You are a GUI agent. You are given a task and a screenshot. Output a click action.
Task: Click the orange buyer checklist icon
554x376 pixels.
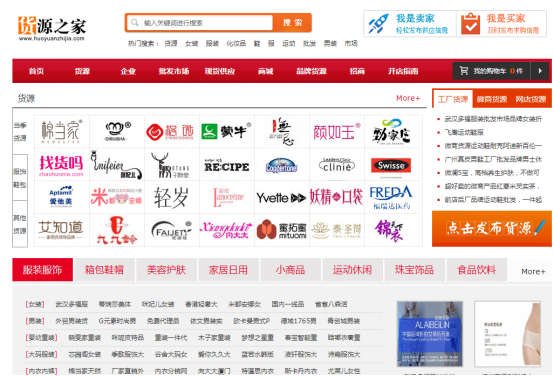pos(470,24)
